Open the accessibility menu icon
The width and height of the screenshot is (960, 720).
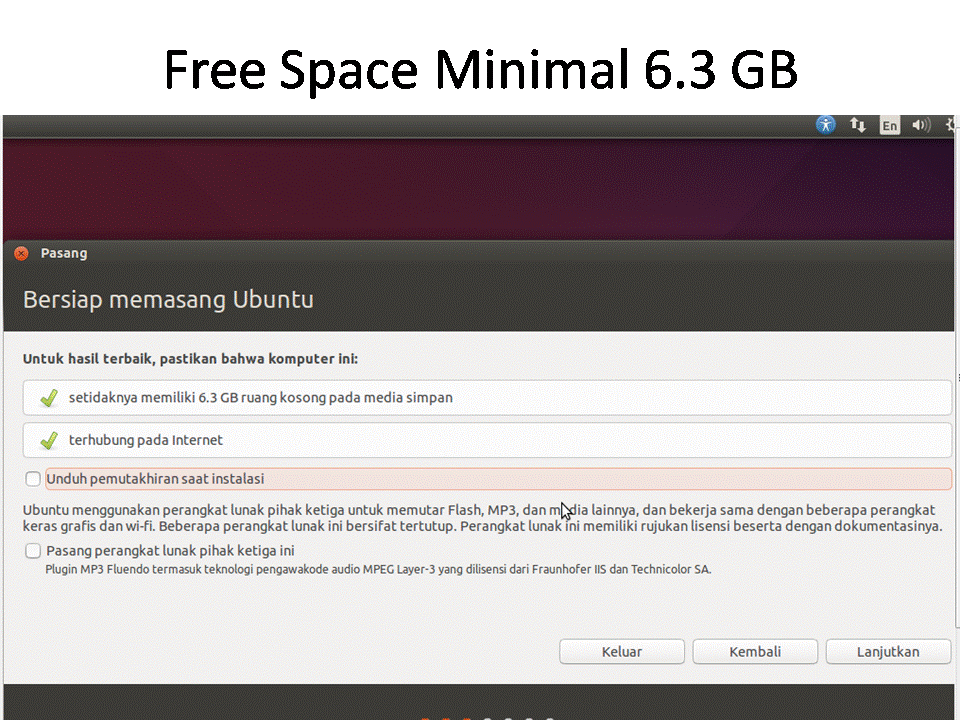(825, 125)
